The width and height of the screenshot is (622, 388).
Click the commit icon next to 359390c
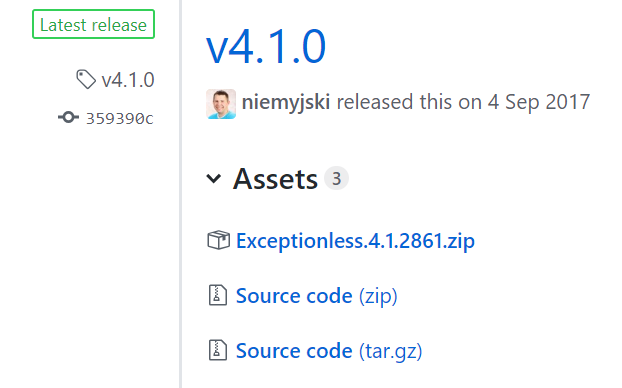click(x=68, y=117)
